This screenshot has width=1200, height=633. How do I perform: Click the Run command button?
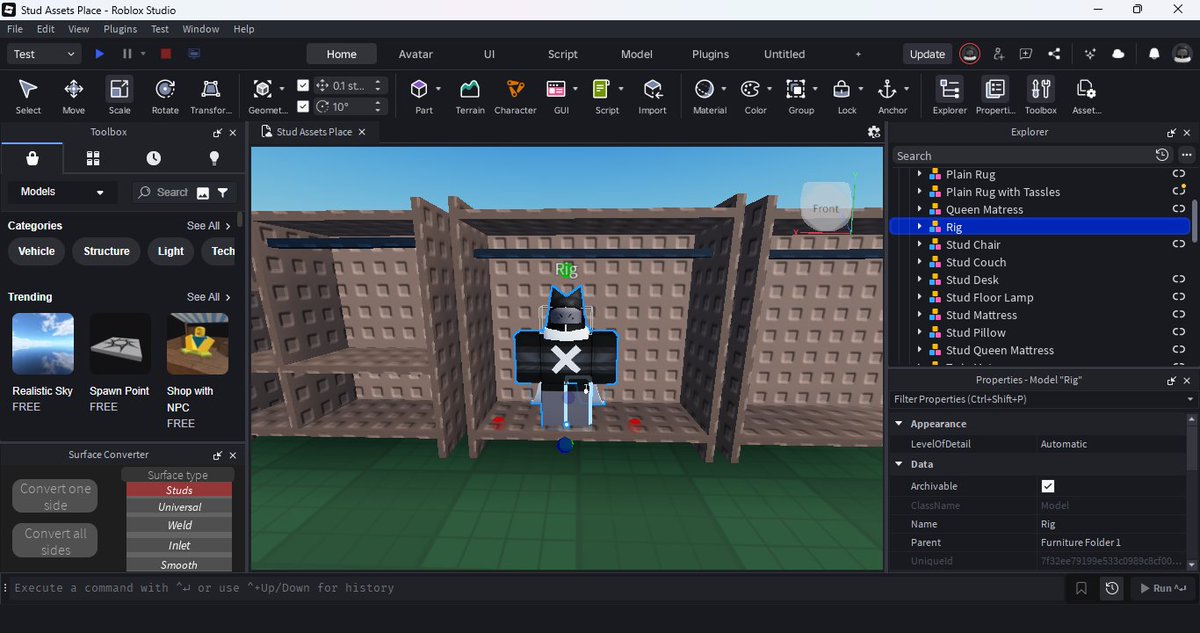click(1163, 588)
